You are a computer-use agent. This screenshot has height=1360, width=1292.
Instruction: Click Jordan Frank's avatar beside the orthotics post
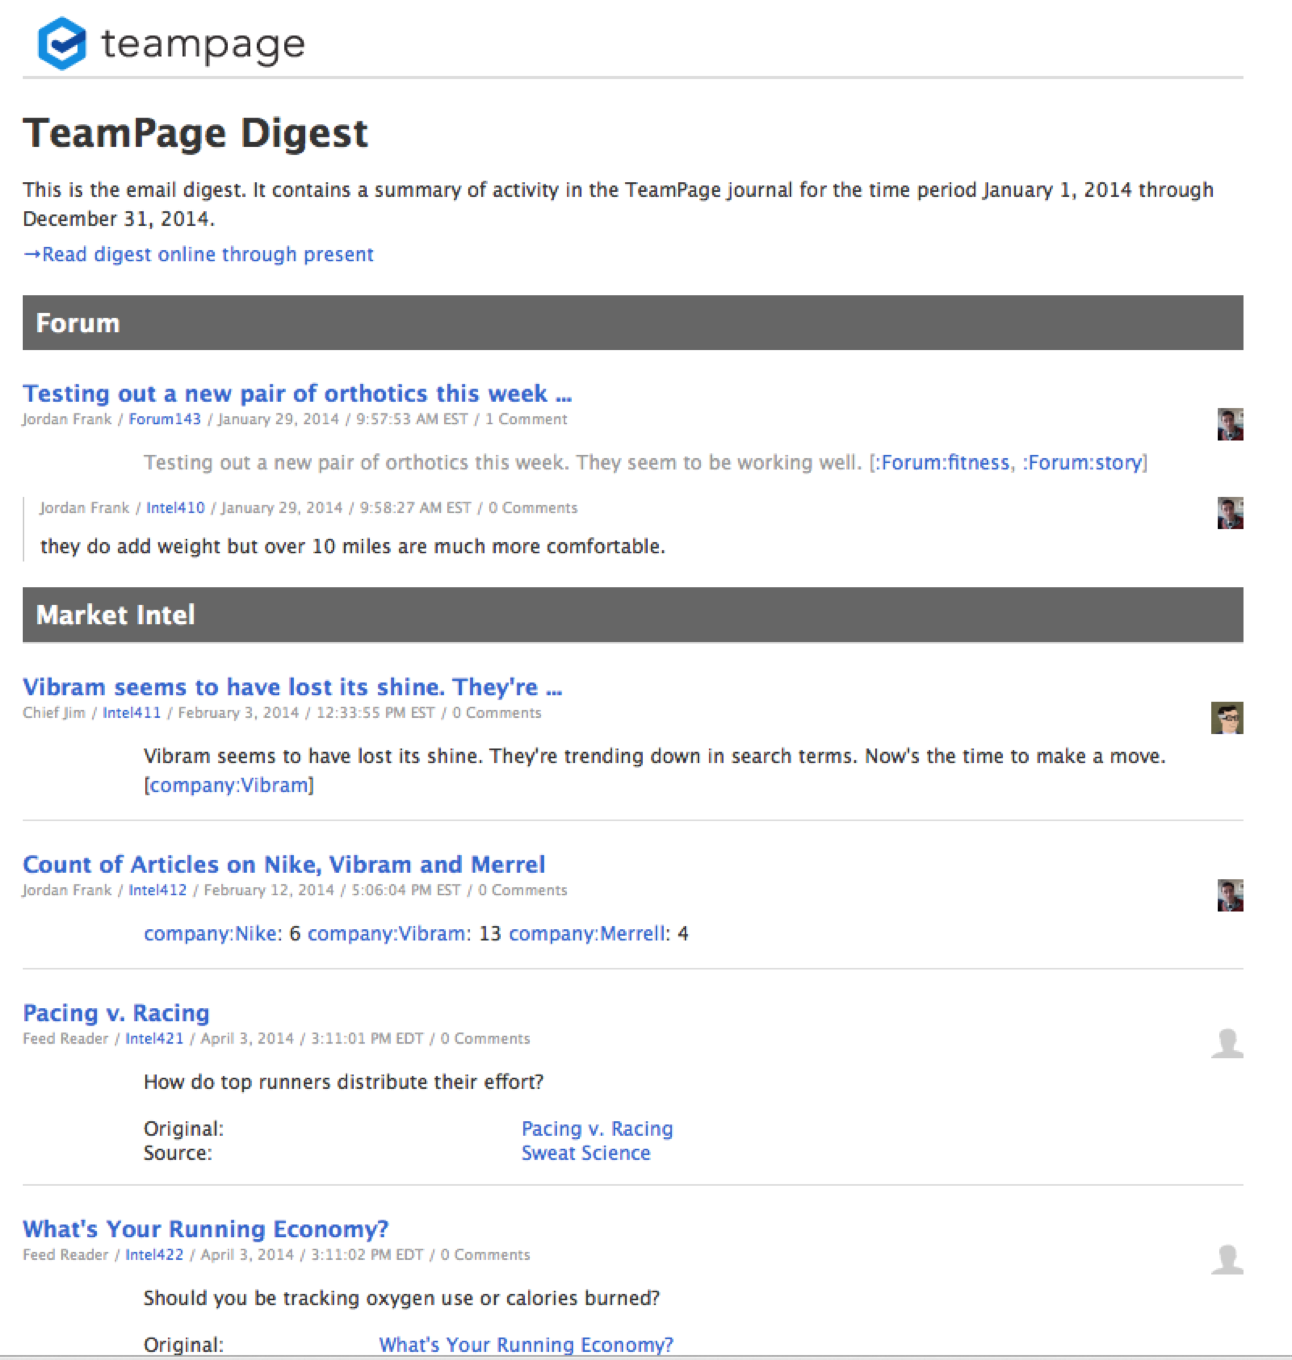(x=1229, y=424)
